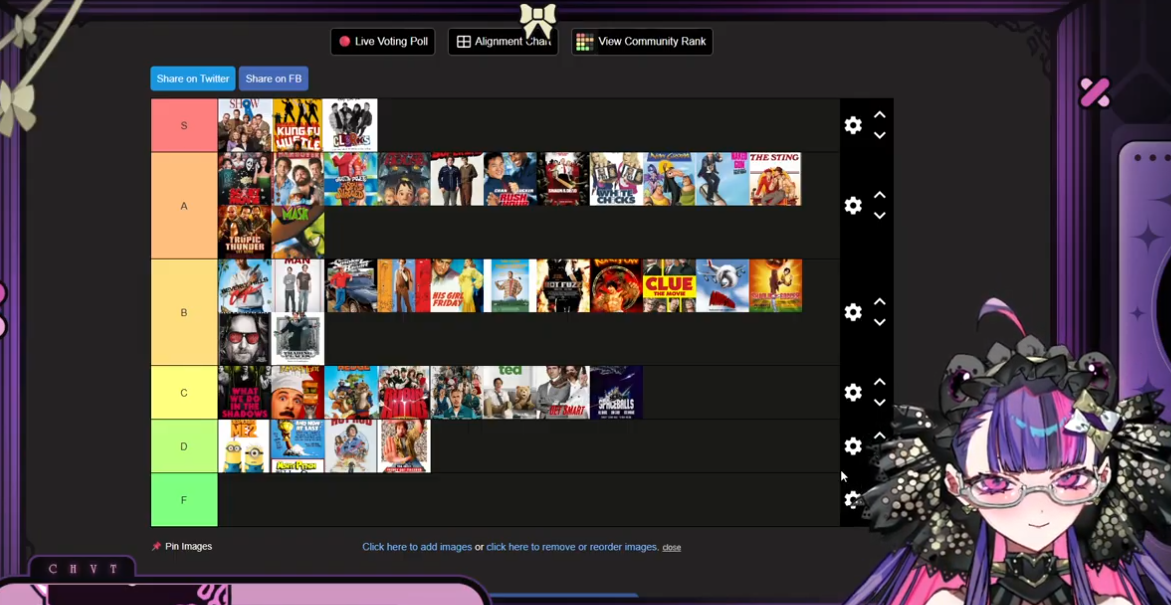The height and width of the screenshot is (605, 1171).
Task: Select the Tropic Thunder poster
Action: pyautogui.click(x=245, y=232)
